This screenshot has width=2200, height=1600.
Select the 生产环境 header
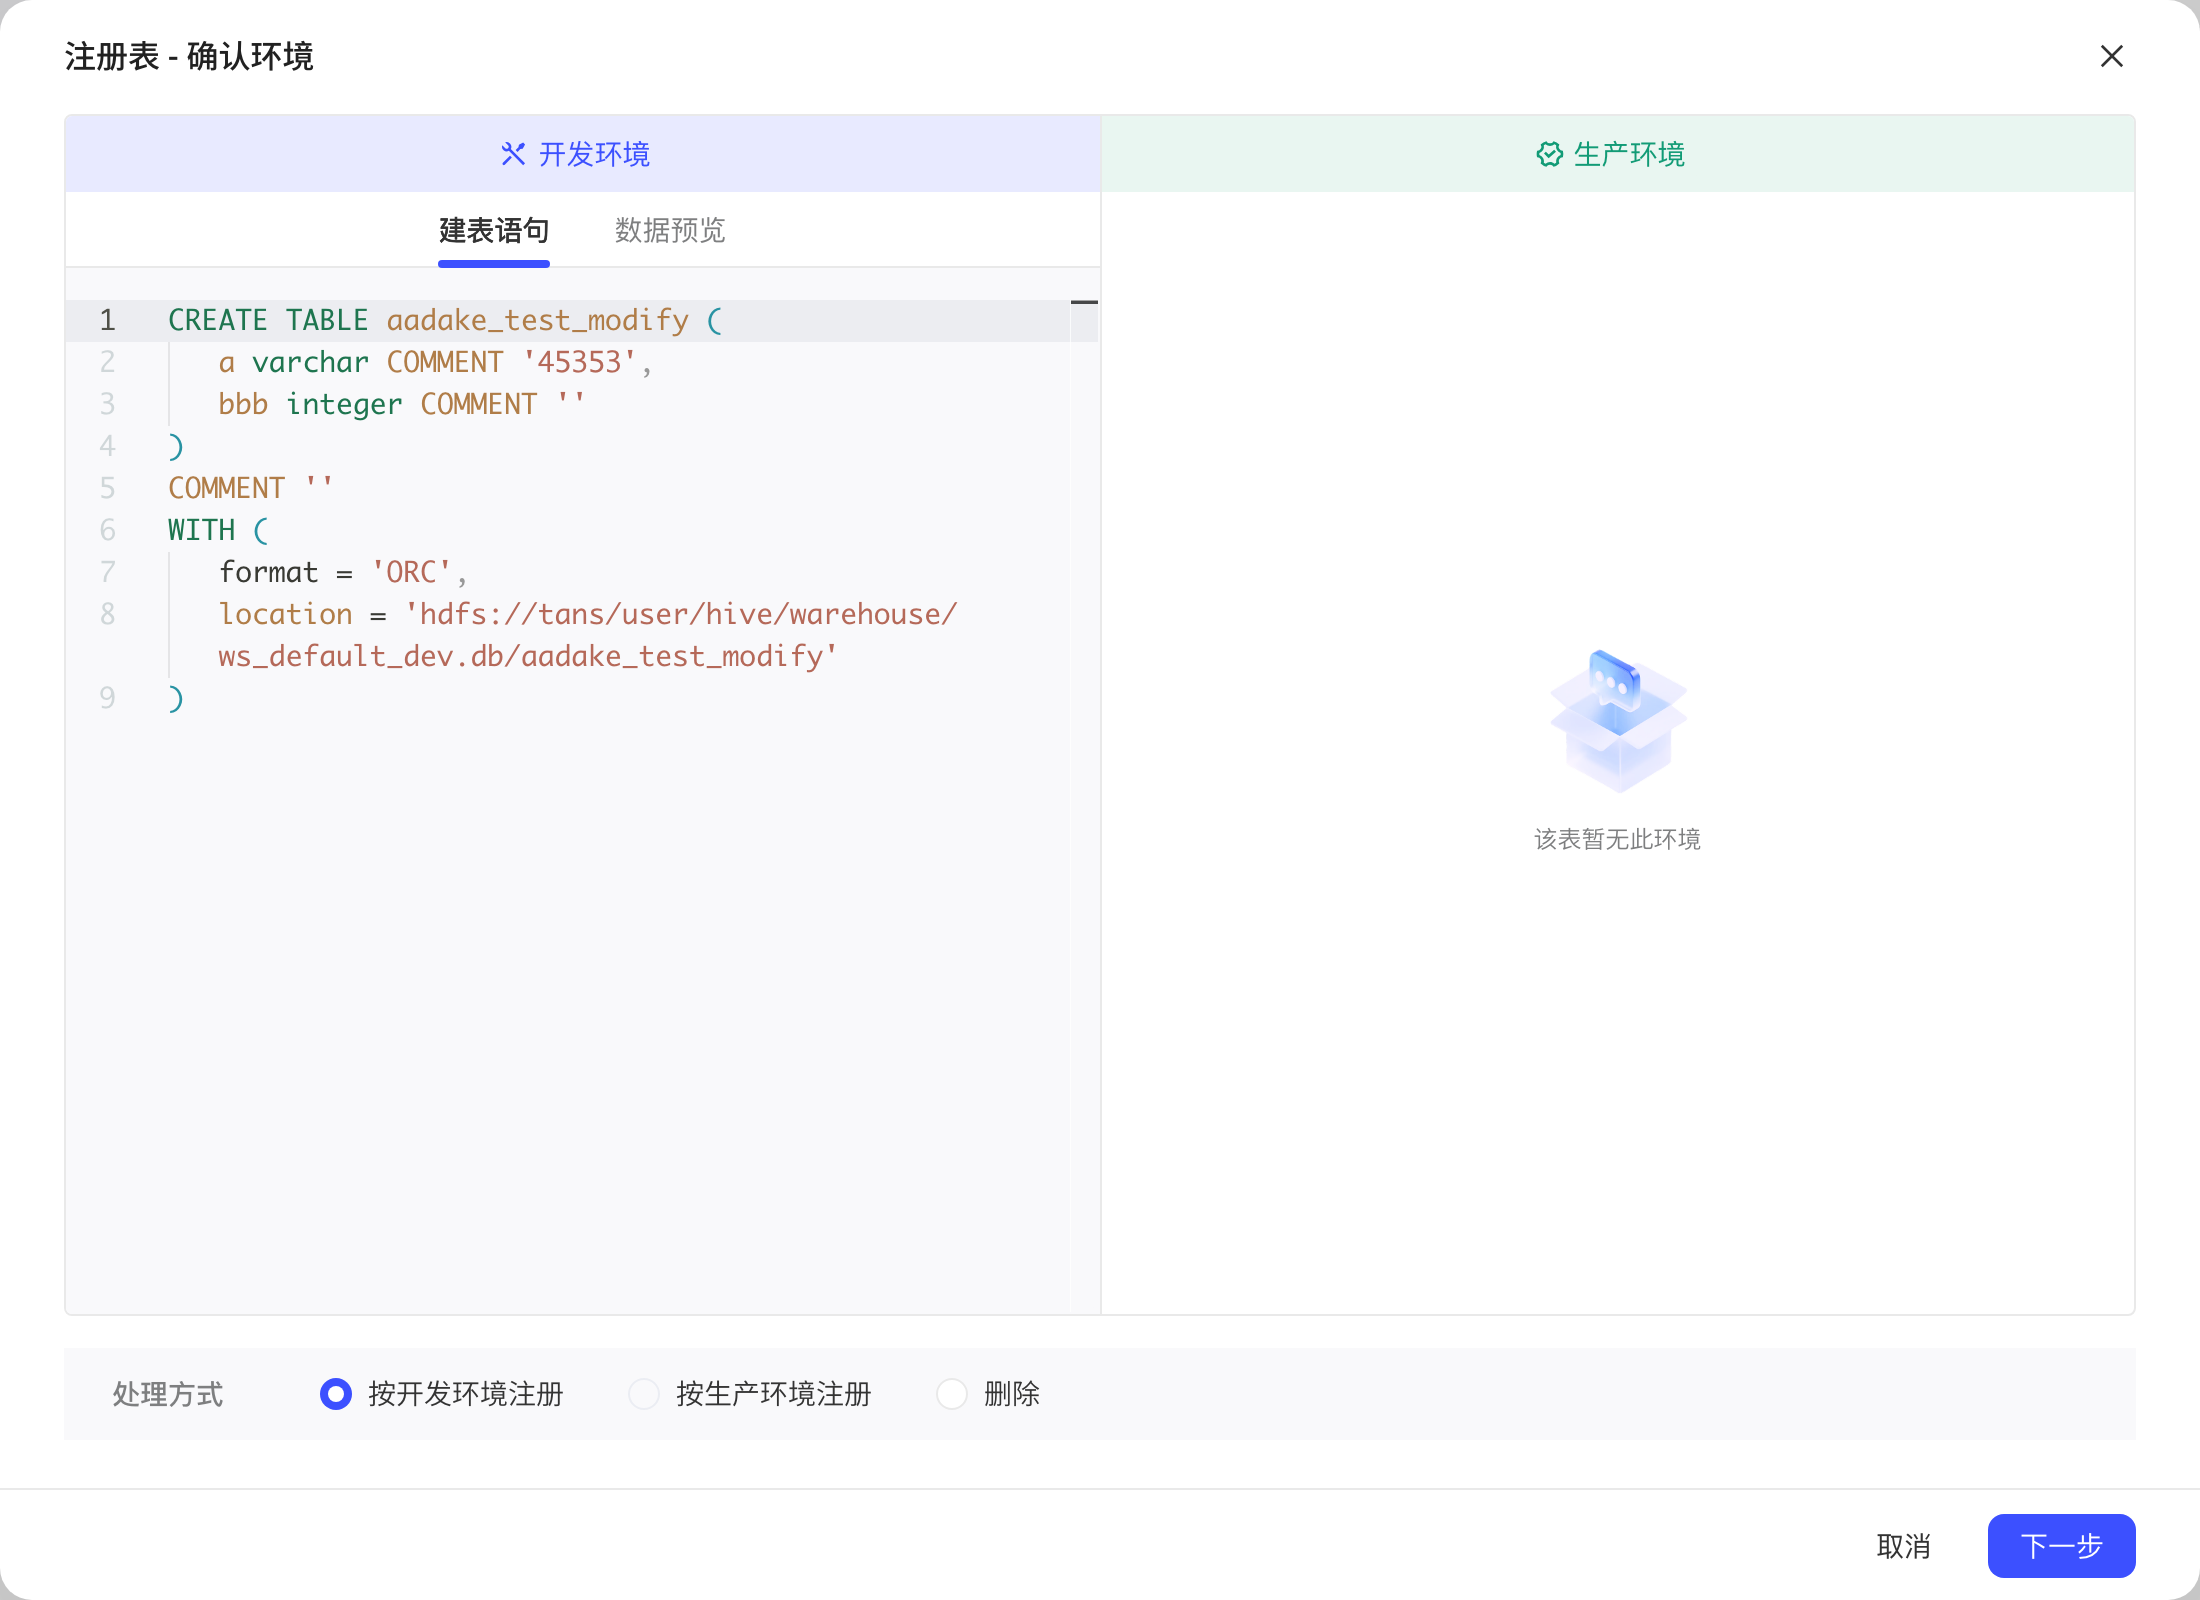pos(1618,154)
